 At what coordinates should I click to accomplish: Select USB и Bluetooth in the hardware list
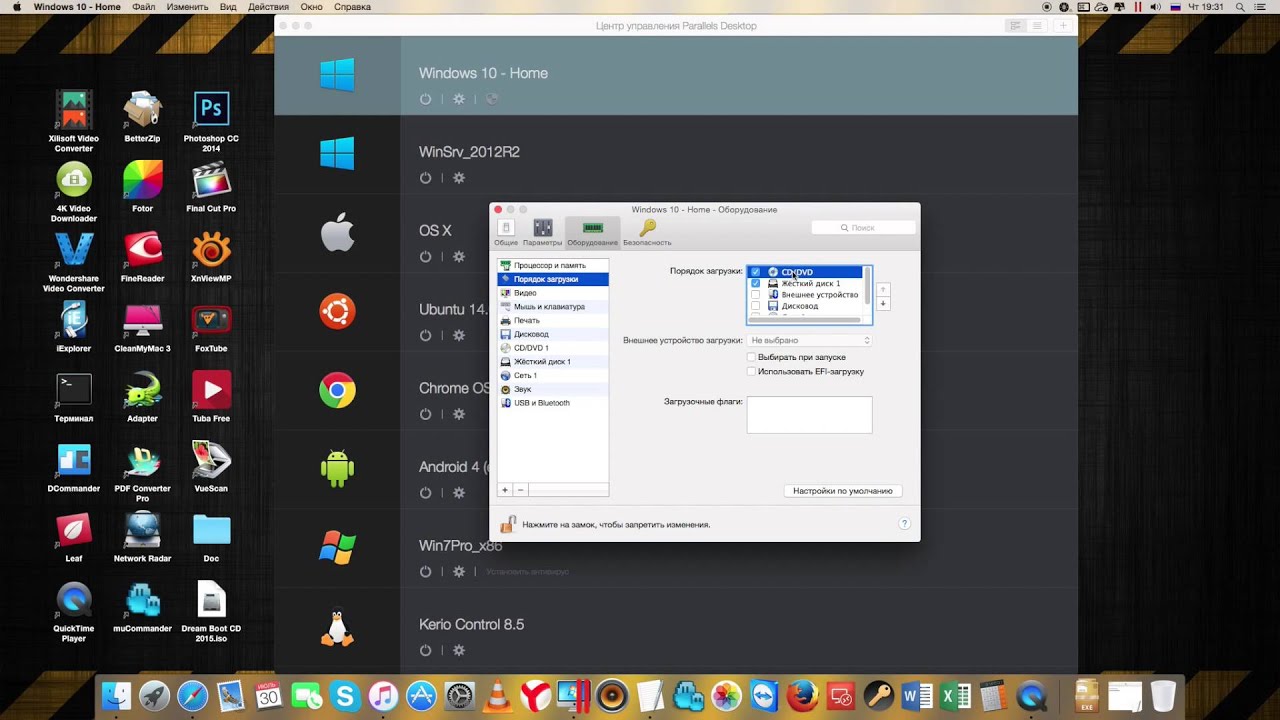pyautogui.click(x=553, y=403)
